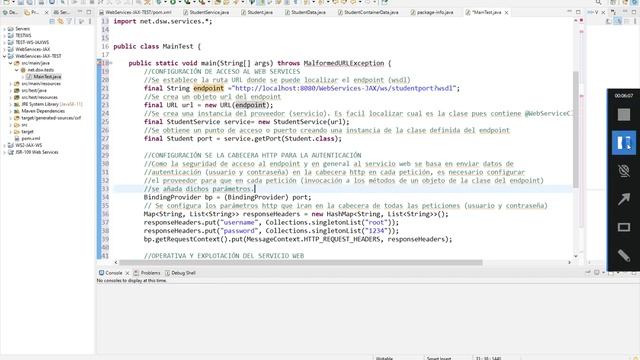Screen dimensions: 640x360
Task: Minimize the Project Explorer panel
Action: pyautogui.click(x=80, y=12)
